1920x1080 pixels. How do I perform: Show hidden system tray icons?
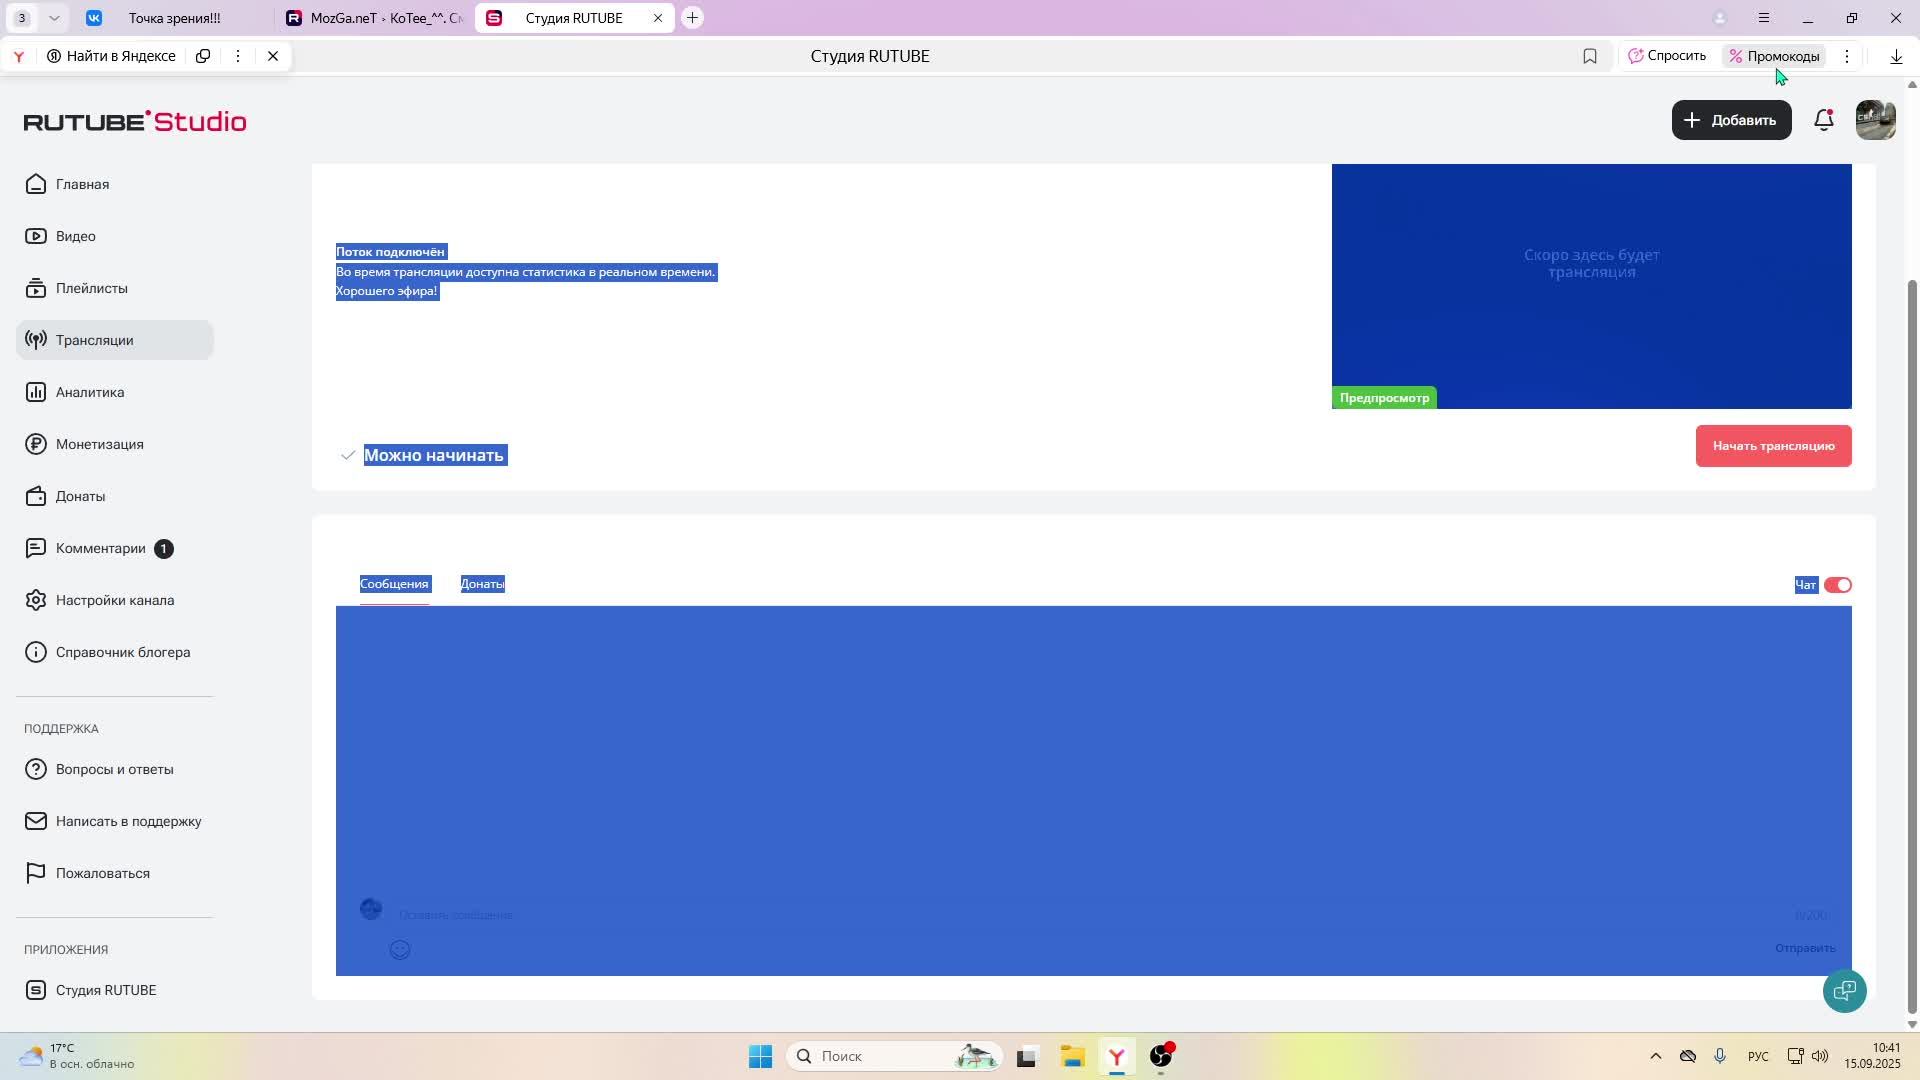(x=1655, y=1056)
